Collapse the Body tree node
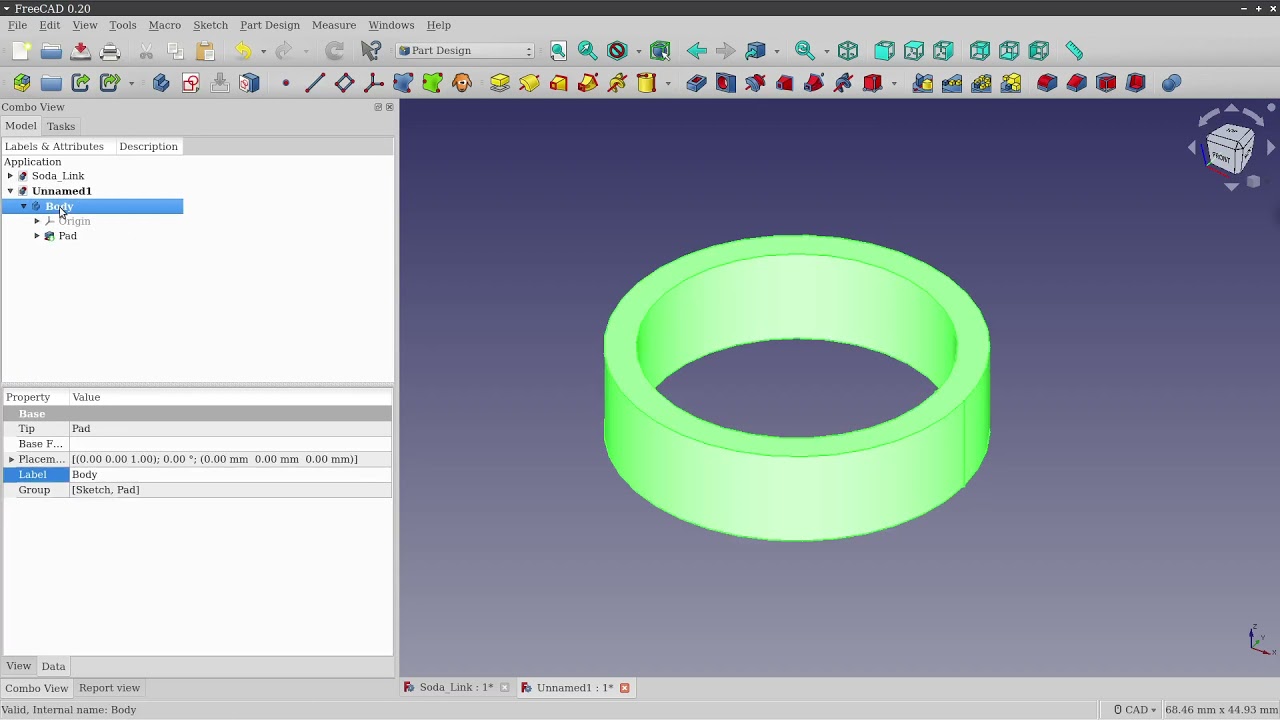Image resolution: width=1280 pixels, height=720 pixels. [x=24, y=206]
